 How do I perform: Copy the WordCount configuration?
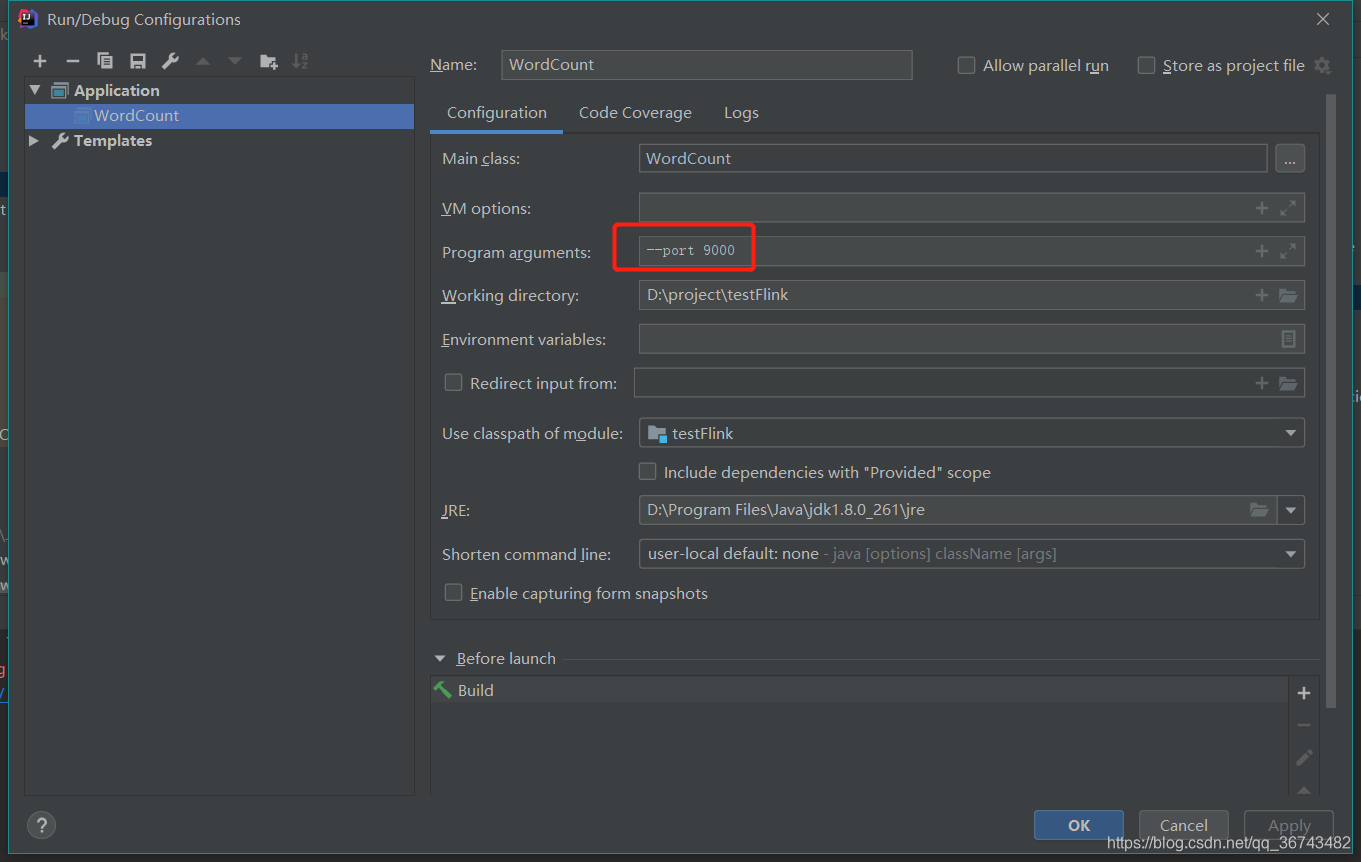(105, 61)
